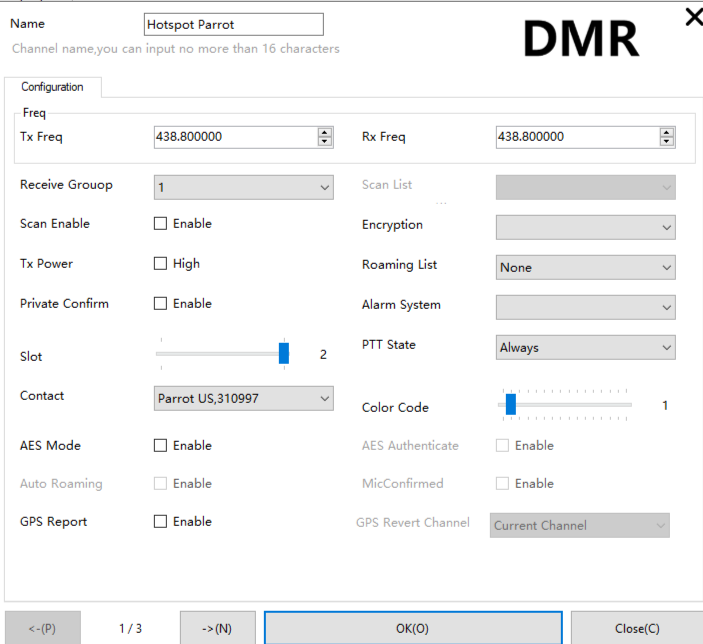Click the Rx Freq down spinner arrow
The width and height of the screenshot is (703, 644).
click(667, 142)
